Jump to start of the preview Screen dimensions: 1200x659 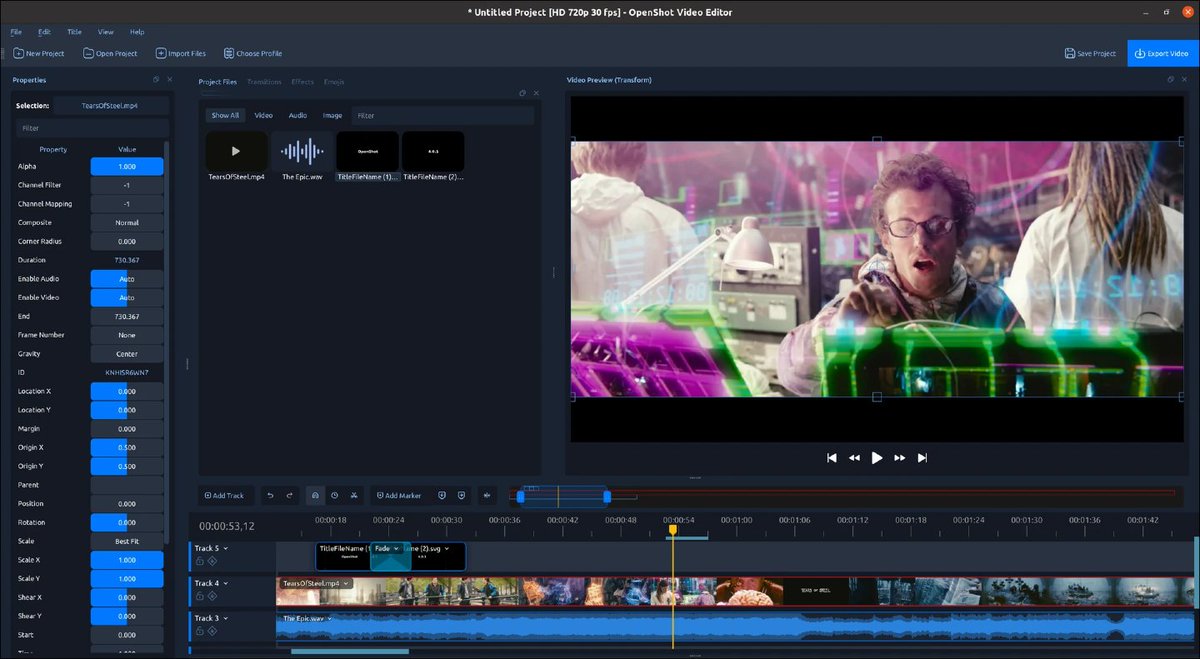click(x=831, y=458)
